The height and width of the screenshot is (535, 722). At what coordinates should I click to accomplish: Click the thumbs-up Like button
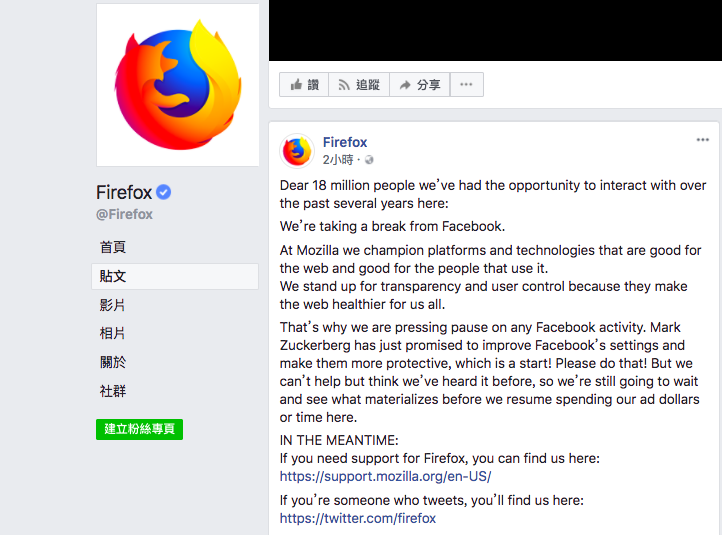click(304, 85)
